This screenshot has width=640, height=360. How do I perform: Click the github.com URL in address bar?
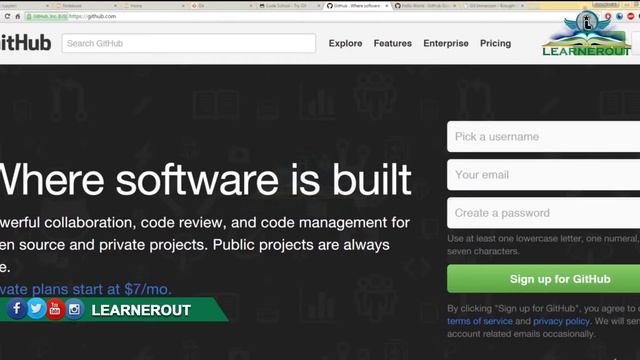tap(93, 16)
